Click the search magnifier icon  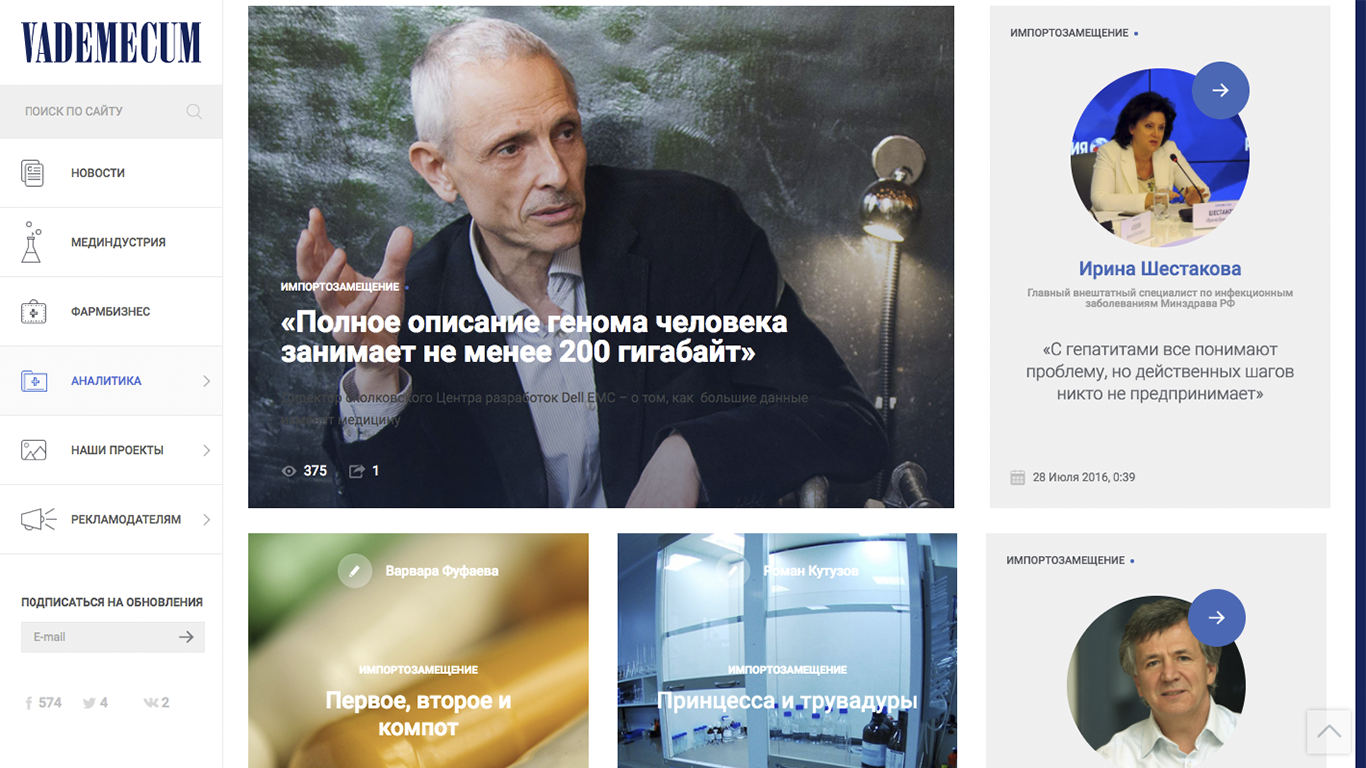194,111
